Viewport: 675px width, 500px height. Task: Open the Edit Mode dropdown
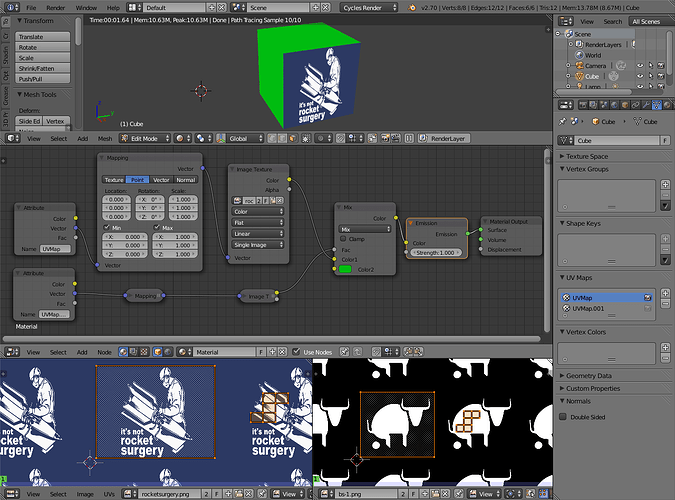click(x=146, y=138)
